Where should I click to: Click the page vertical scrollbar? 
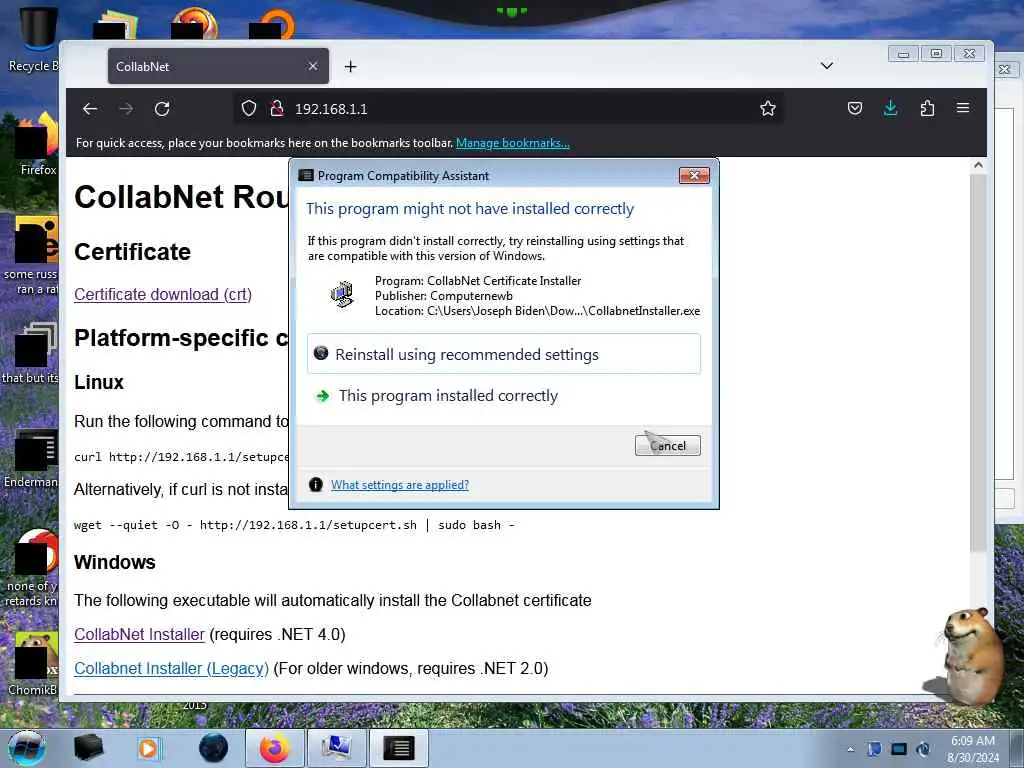[978, 362]
